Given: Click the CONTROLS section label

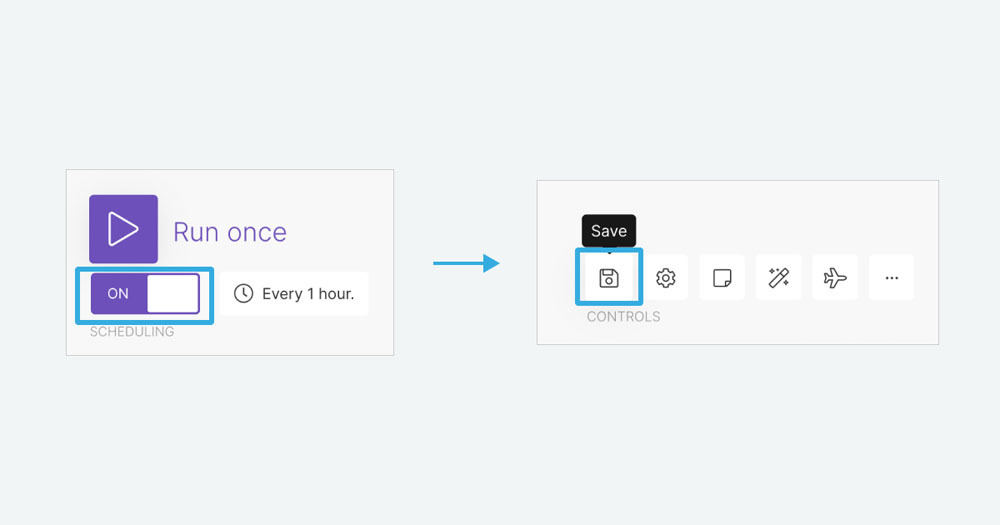Looking at the screenshot, I should [x=624, y=316].
